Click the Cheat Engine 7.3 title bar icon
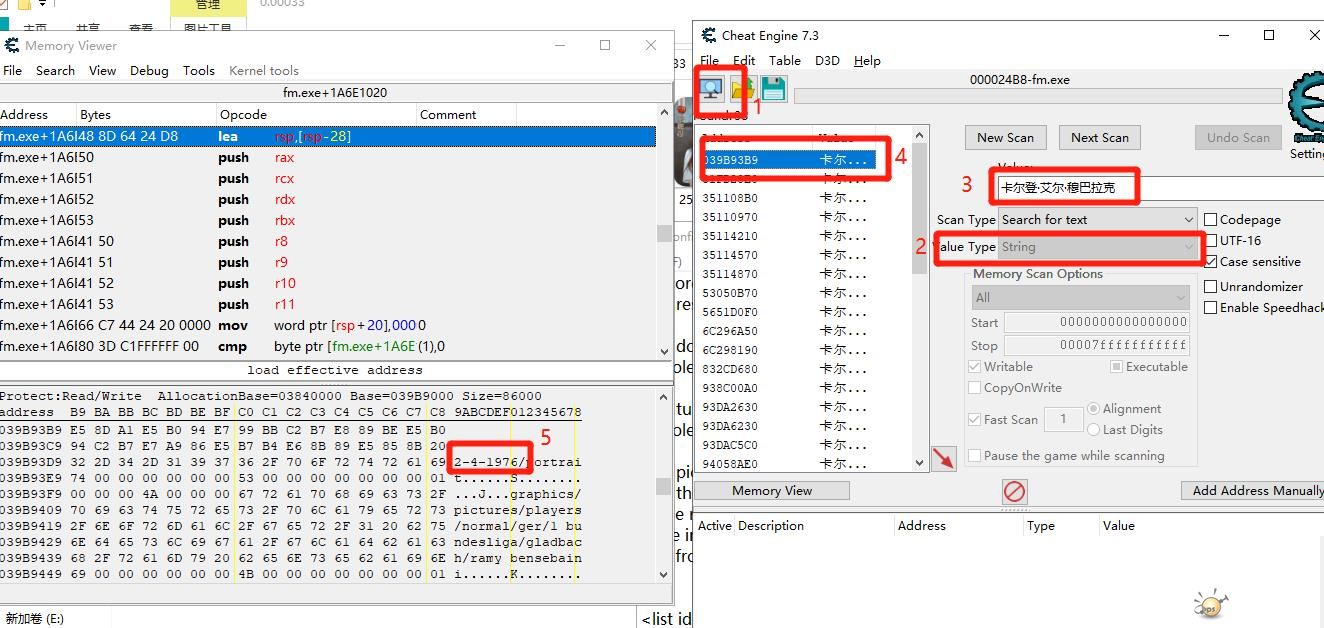The image size is (1324, 628). 709,35
